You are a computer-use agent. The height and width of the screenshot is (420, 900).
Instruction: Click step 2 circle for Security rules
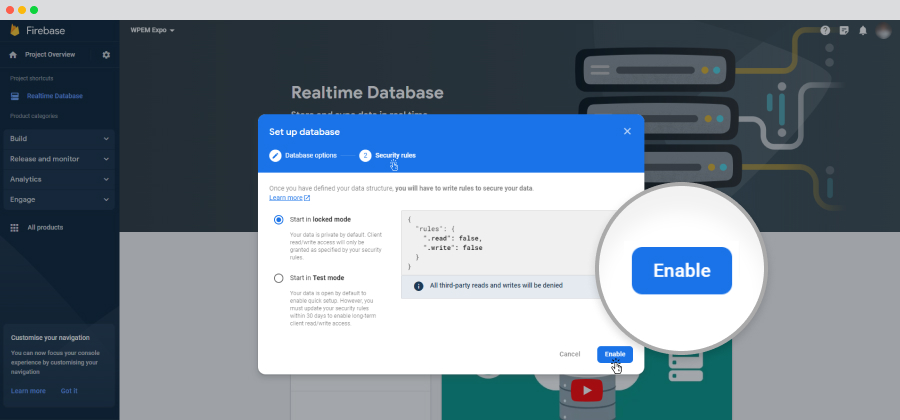click(x=365, y=155)
